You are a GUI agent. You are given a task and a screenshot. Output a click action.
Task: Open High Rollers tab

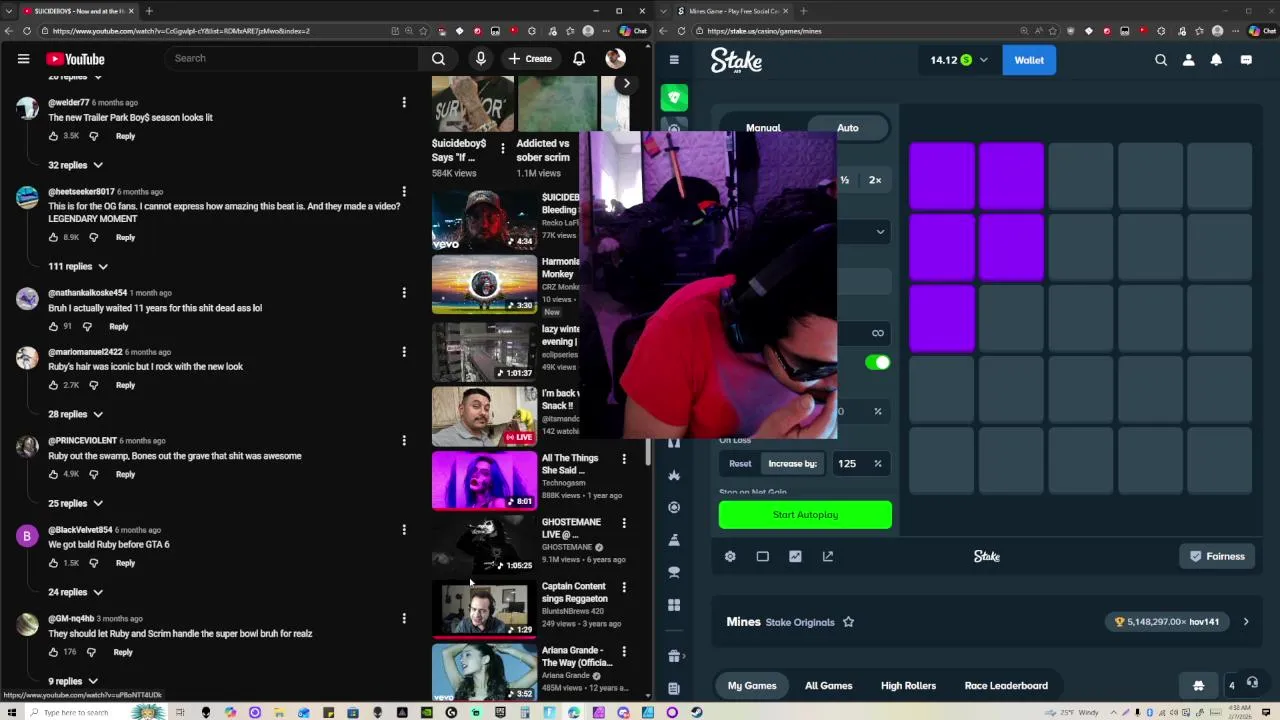click(908, 686)
